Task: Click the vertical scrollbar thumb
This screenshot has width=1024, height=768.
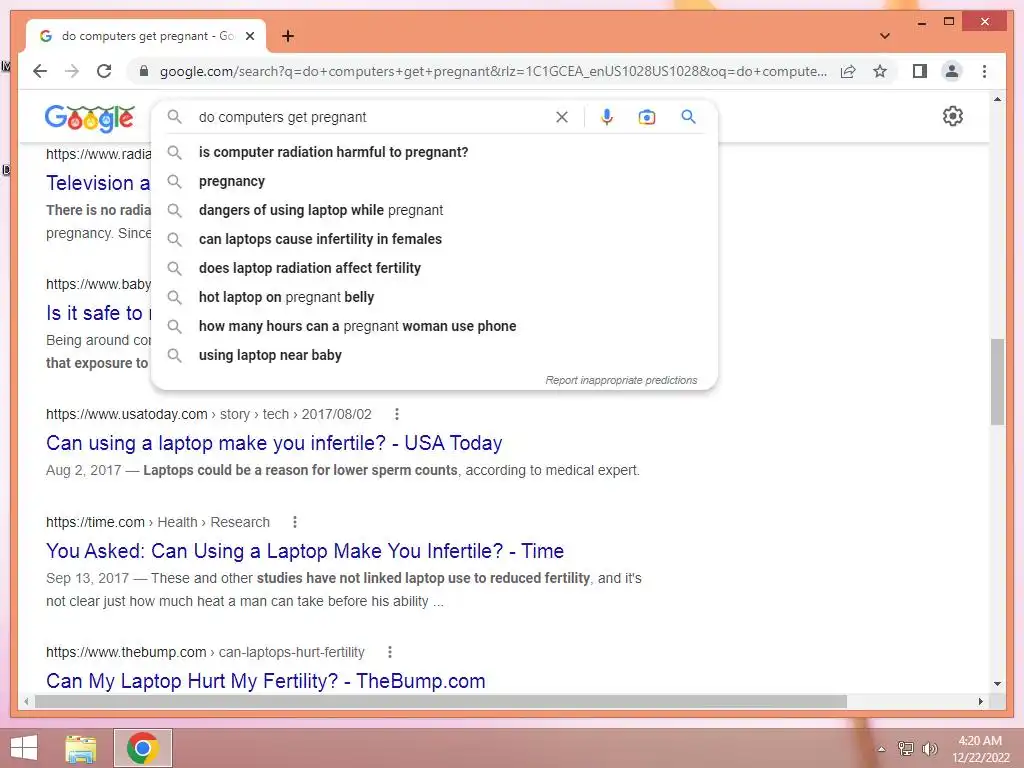Action: (x=997, y=381)
